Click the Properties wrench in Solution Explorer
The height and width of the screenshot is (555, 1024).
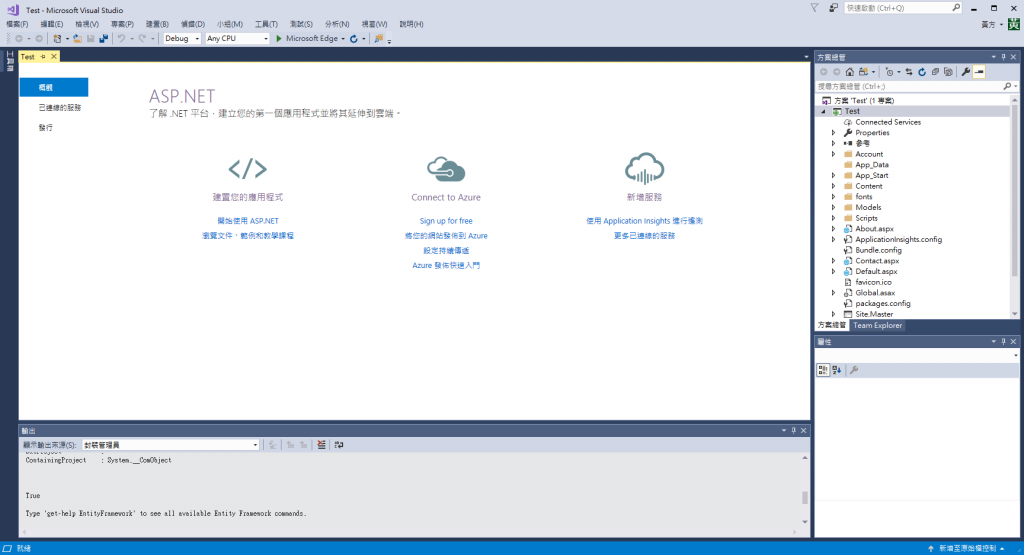966,72
